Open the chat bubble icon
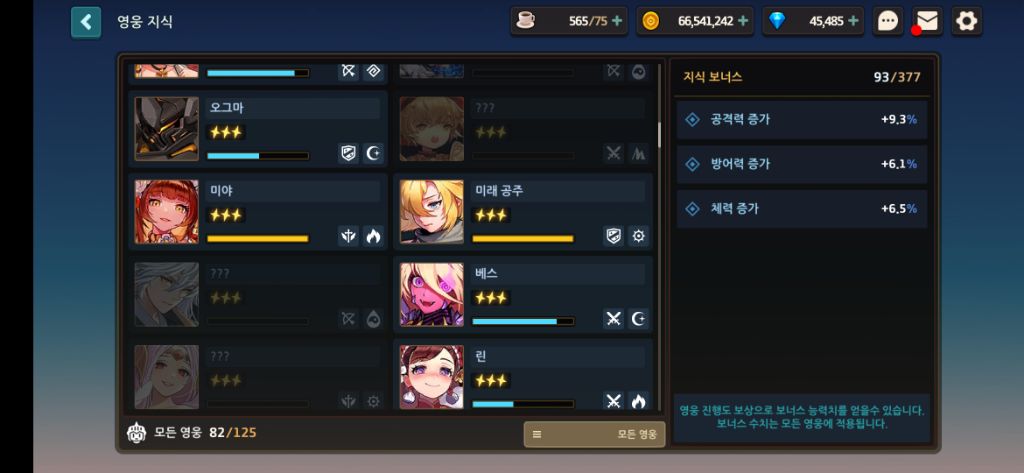The width and height of the screenshot is (1024, 473). (x=888, y=22)
